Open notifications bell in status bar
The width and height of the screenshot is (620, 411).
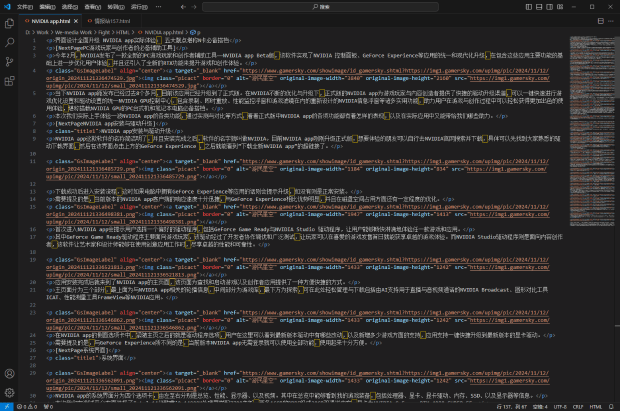point(611,407)
